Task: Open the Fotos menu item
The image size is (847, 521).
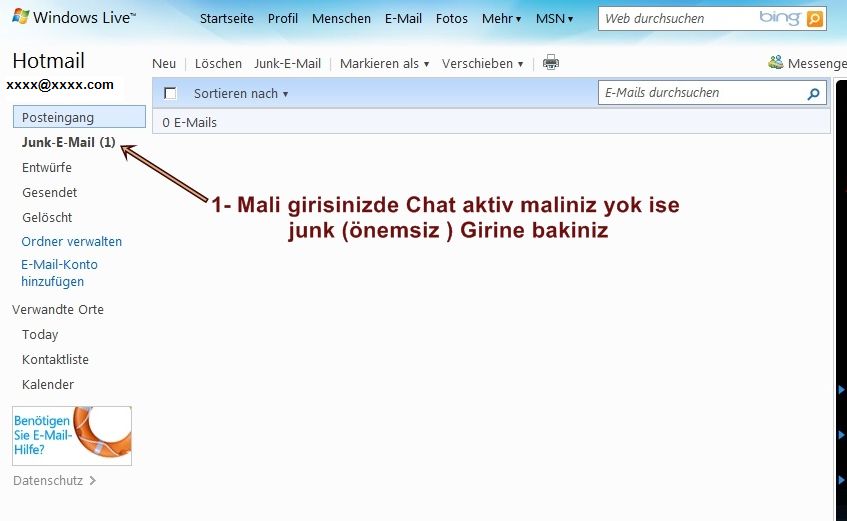Action: coord(452,18)
